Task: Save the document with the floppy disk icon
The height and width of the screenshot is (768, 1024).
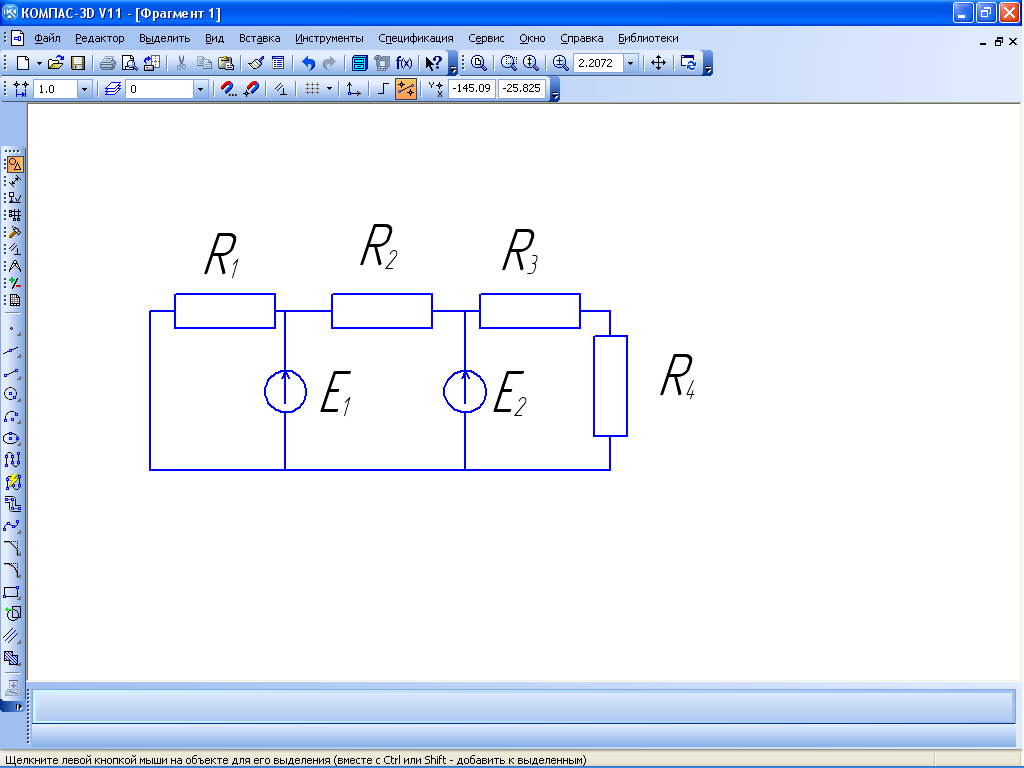Action: click(78, 63)
